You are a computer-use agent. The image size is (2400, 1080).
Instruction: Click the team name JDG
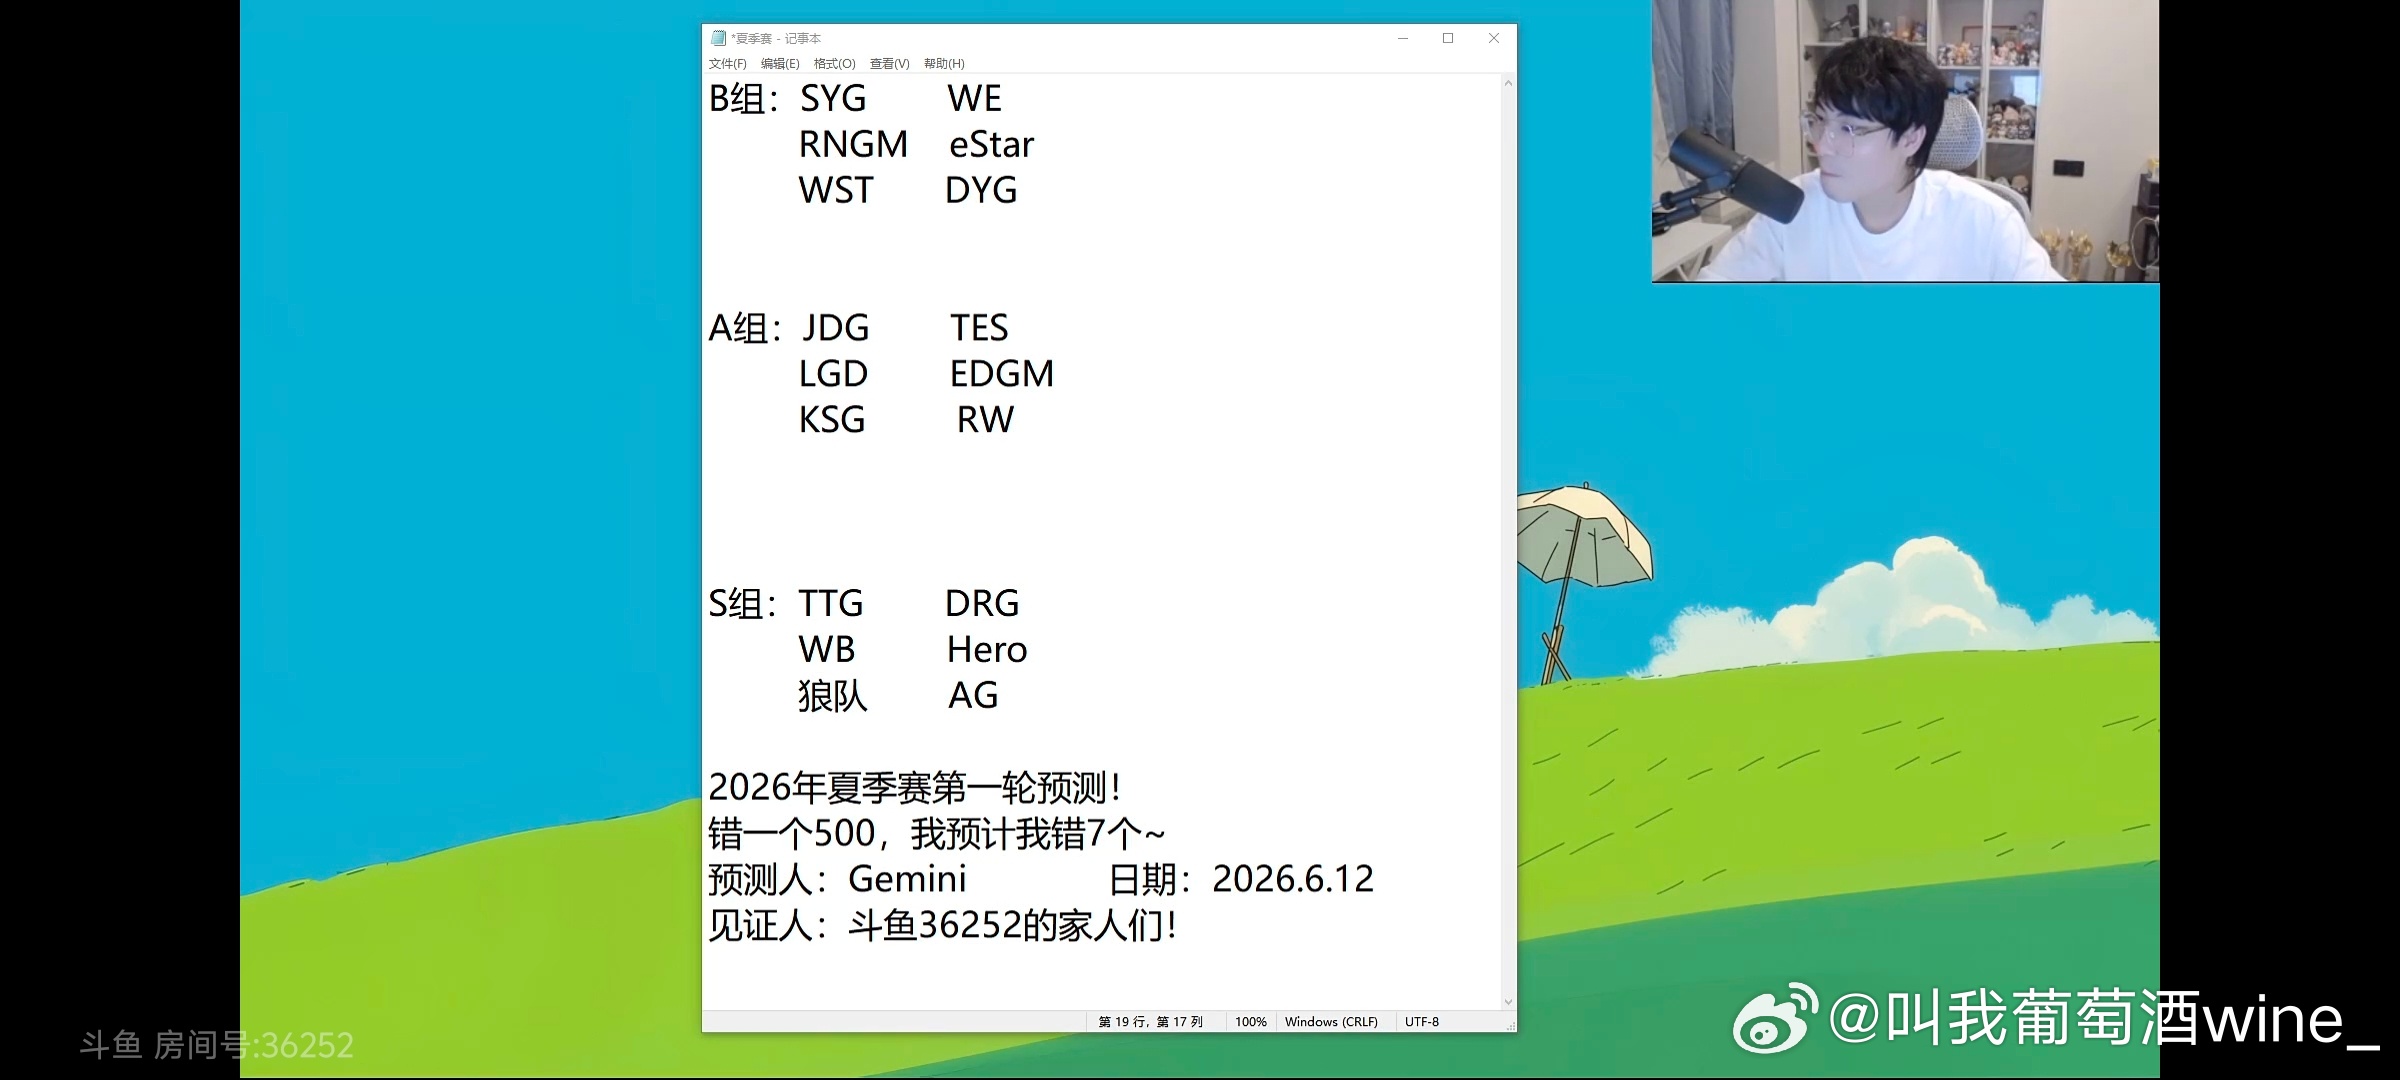point(836,328)
